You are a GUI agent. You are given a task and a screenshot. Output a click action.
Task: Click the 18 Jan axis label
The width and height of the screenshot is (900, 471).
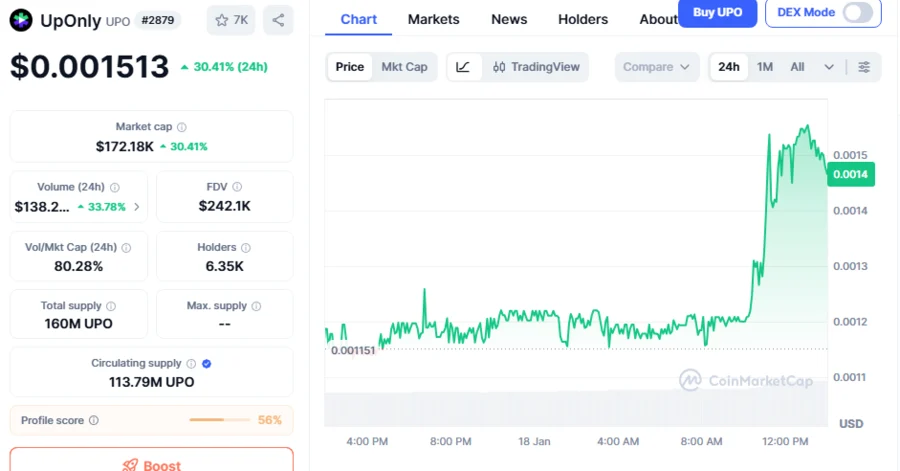tap(534, 441)
